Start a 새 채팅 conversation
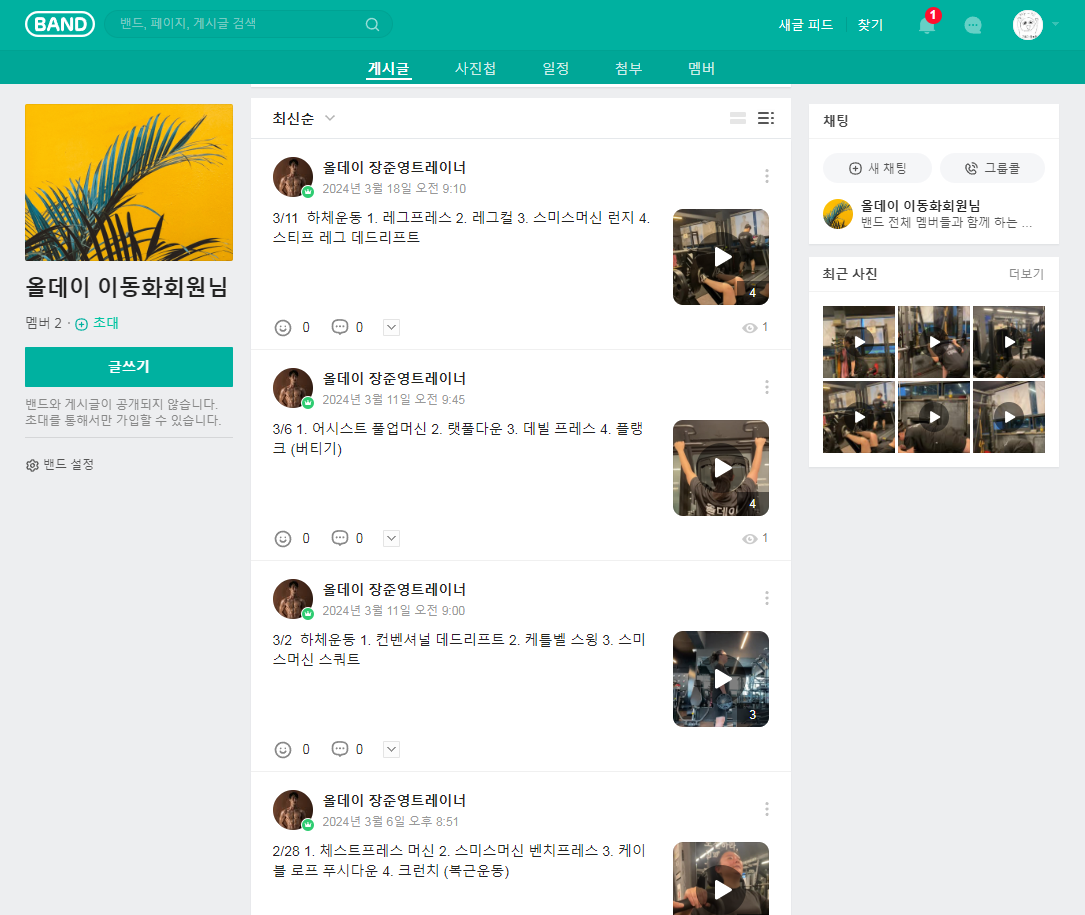This screenshot has height=915, width=1085. [x=877, y=168]
